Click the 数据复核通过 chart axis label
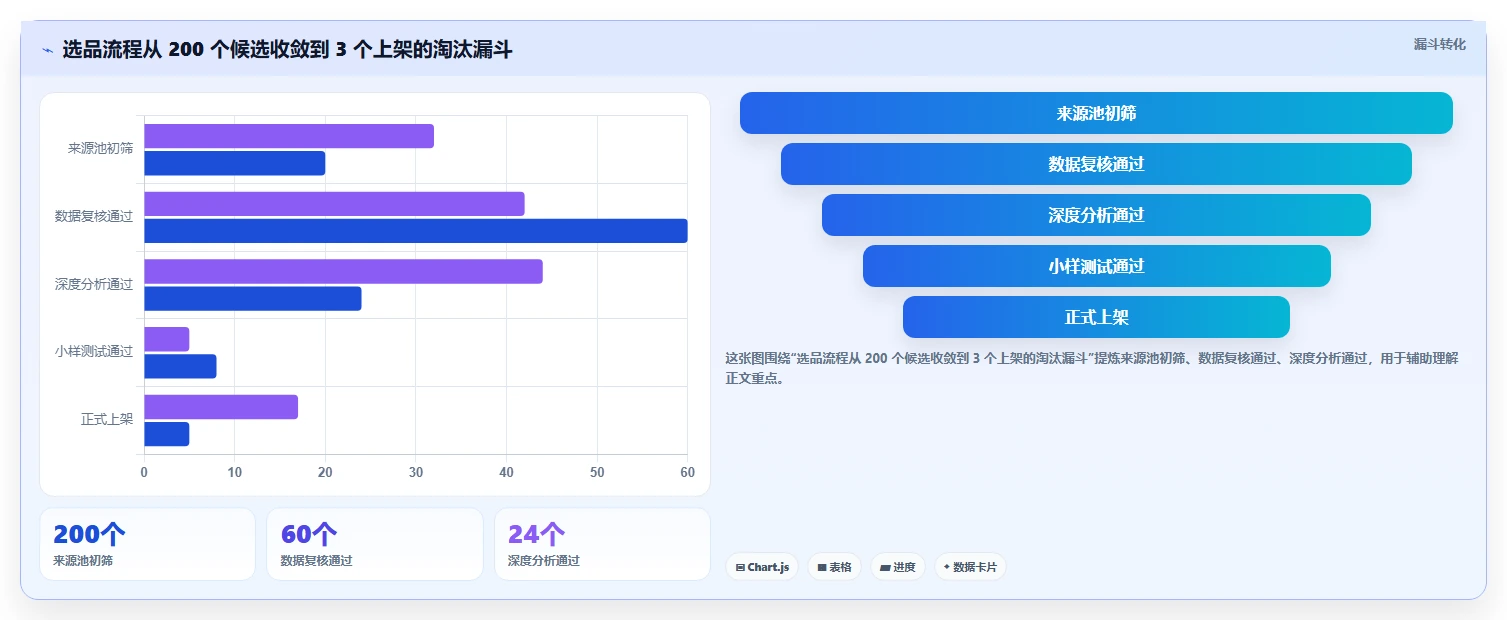 tap(94, 216)
